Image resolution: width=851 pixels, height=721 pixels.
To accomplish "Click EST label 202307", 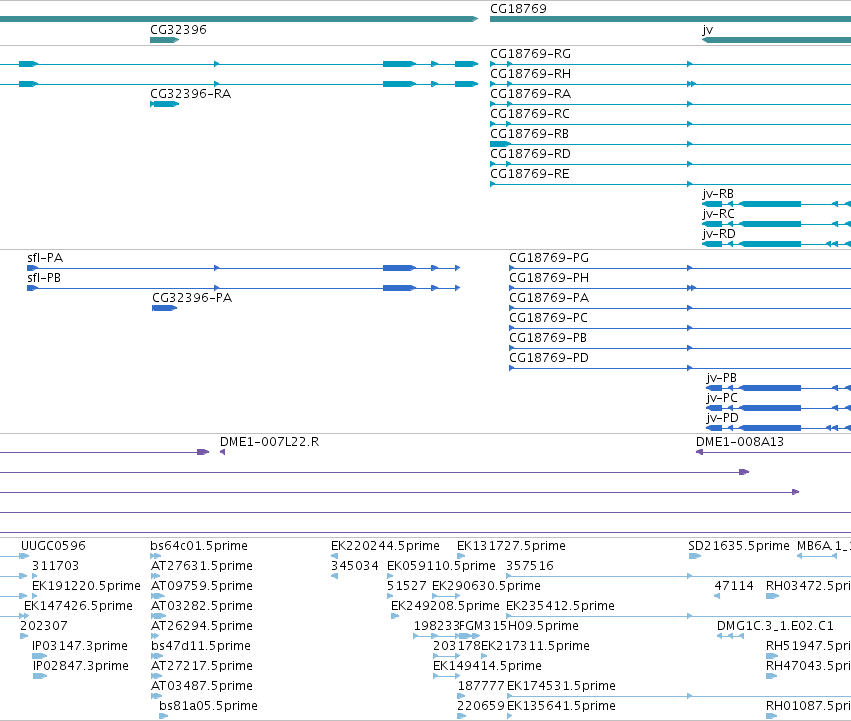I will click(43, 626).
